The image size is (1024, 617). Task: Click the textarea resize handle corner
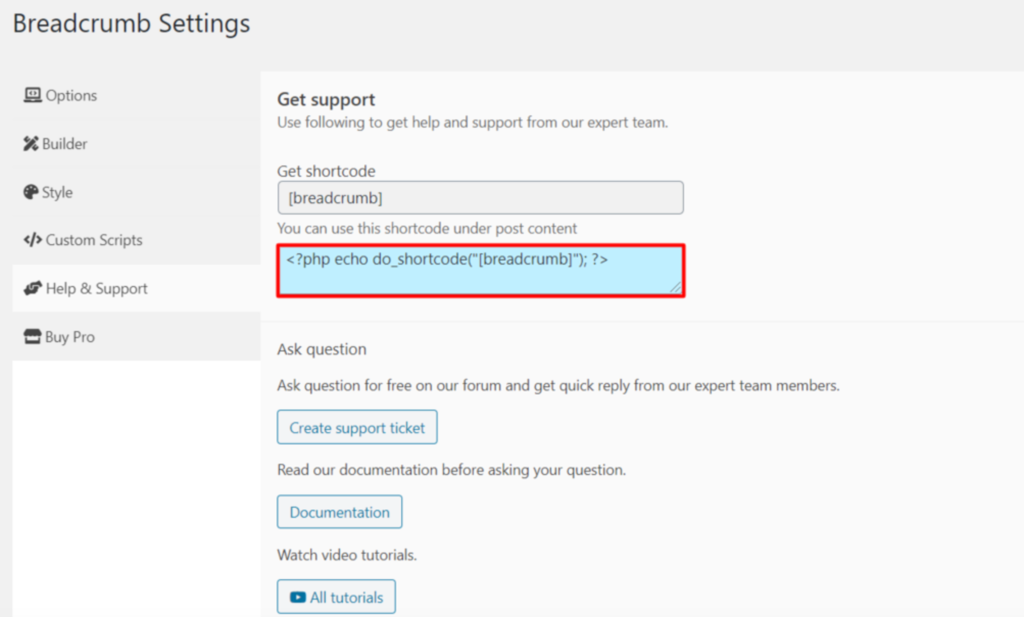tap(676, 288)
